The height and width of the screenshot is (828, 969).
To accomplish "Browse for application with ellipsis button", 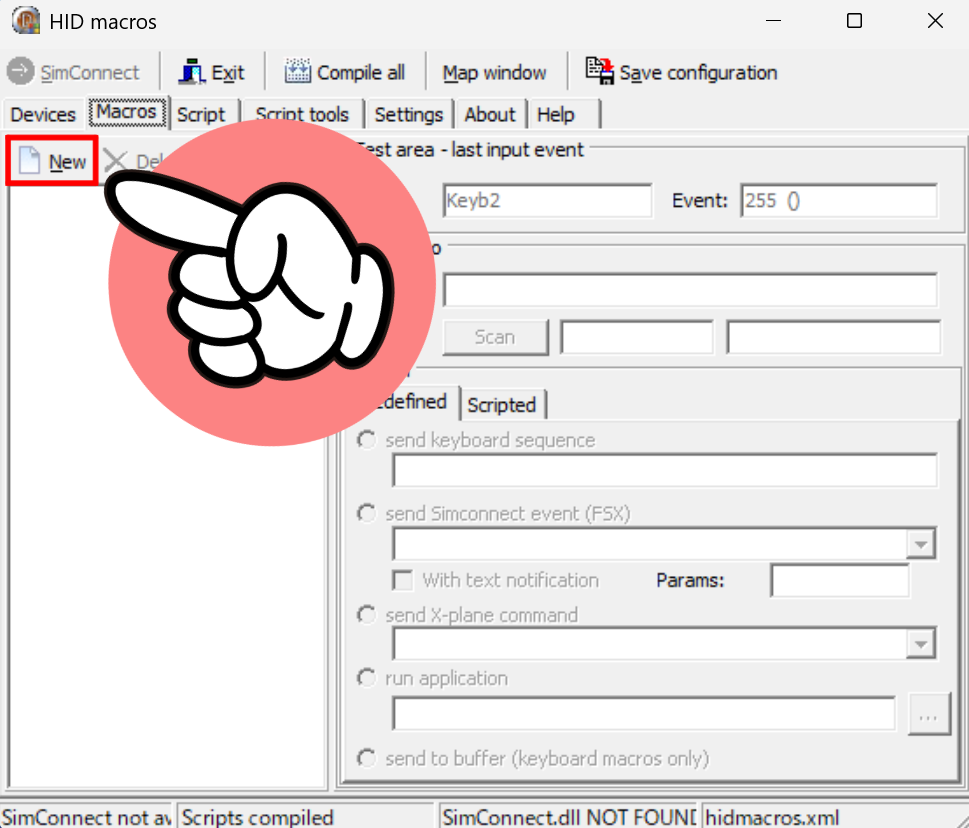I will (926, 716).
